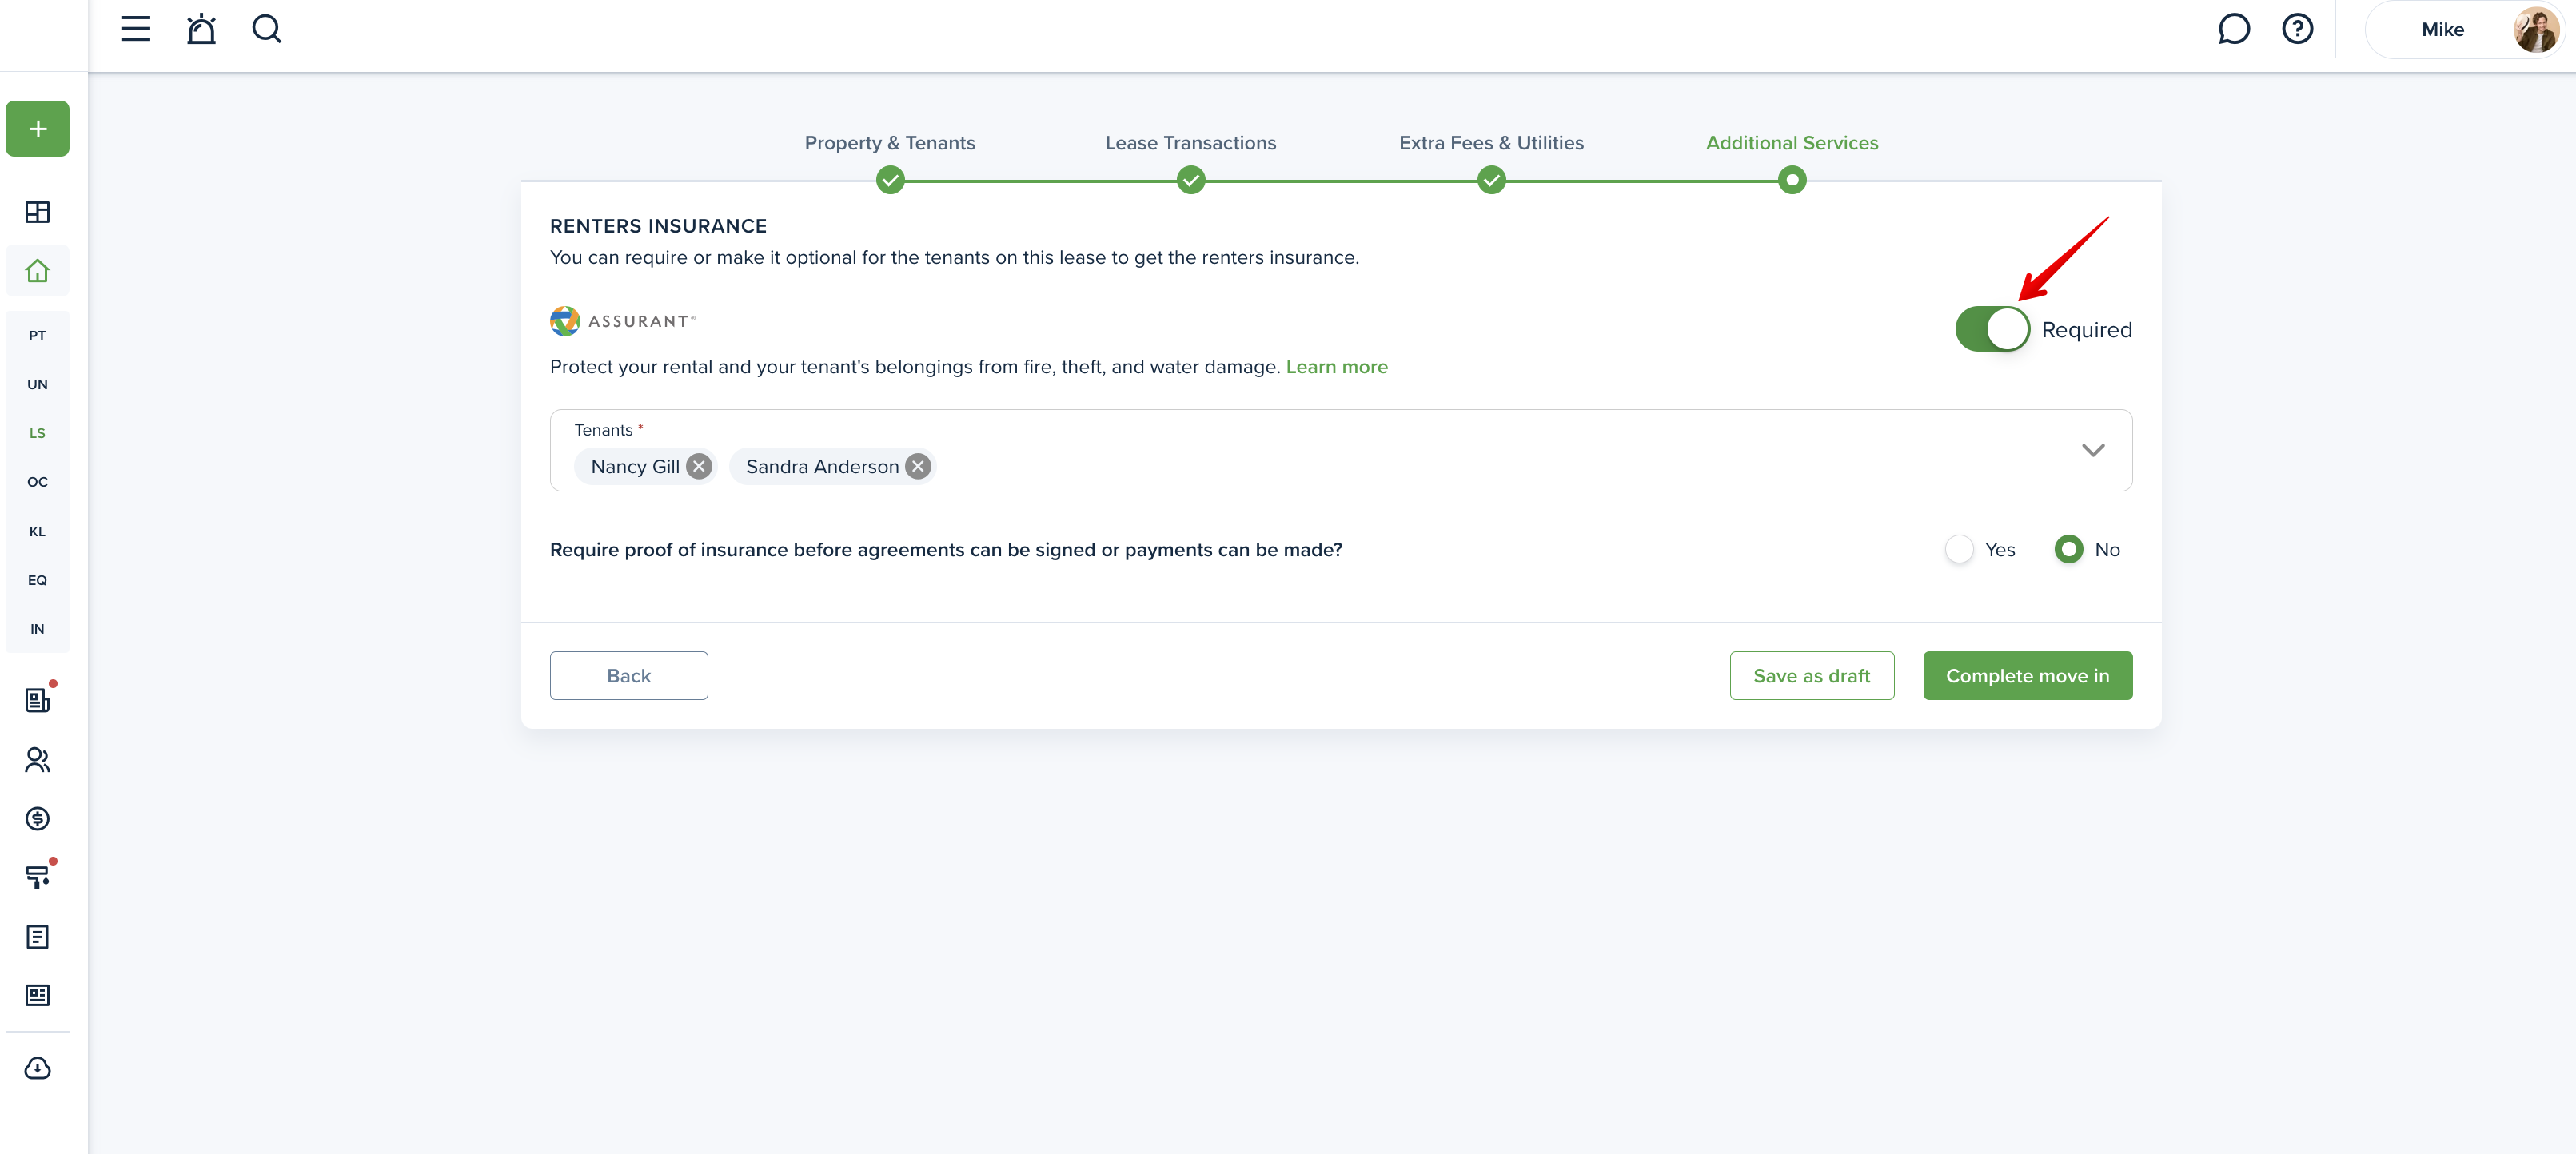Click the green plus create button
The height and width of the screenshot is (1154, 2576).
coord(37,129)
